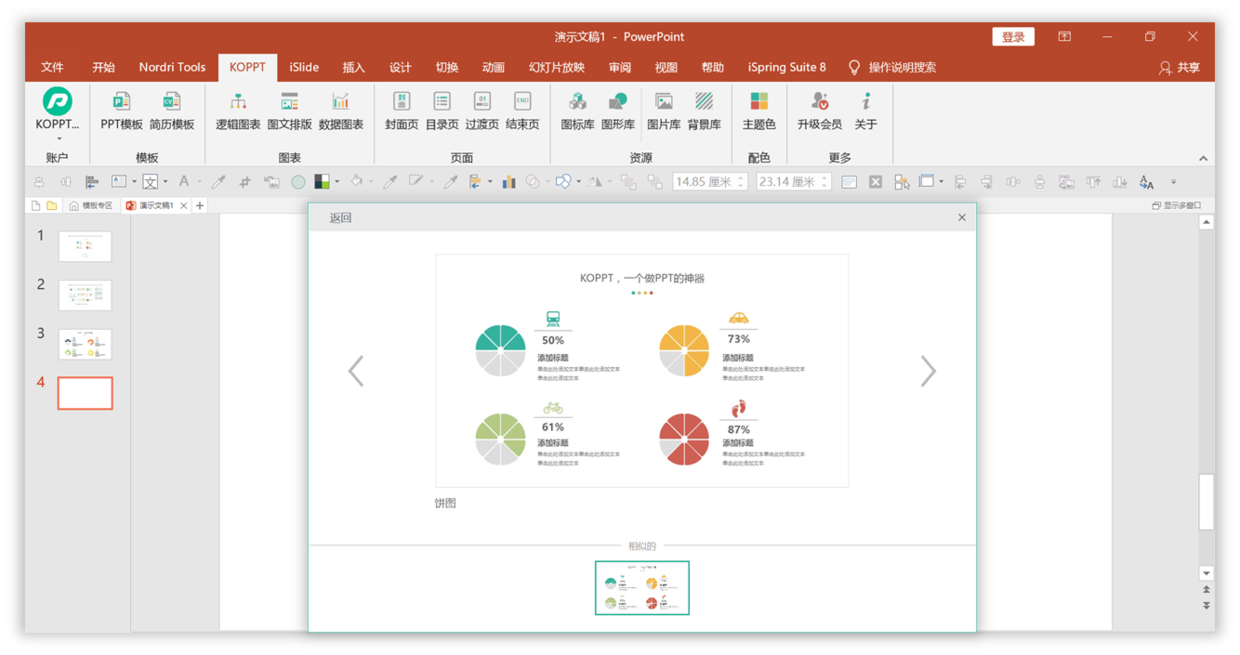Click the font size A-A icon

click(x=1146, y=182)
